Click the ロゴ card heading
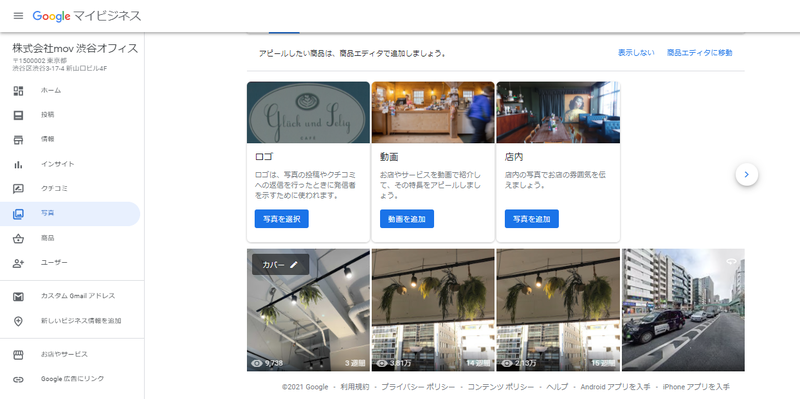 263,157
